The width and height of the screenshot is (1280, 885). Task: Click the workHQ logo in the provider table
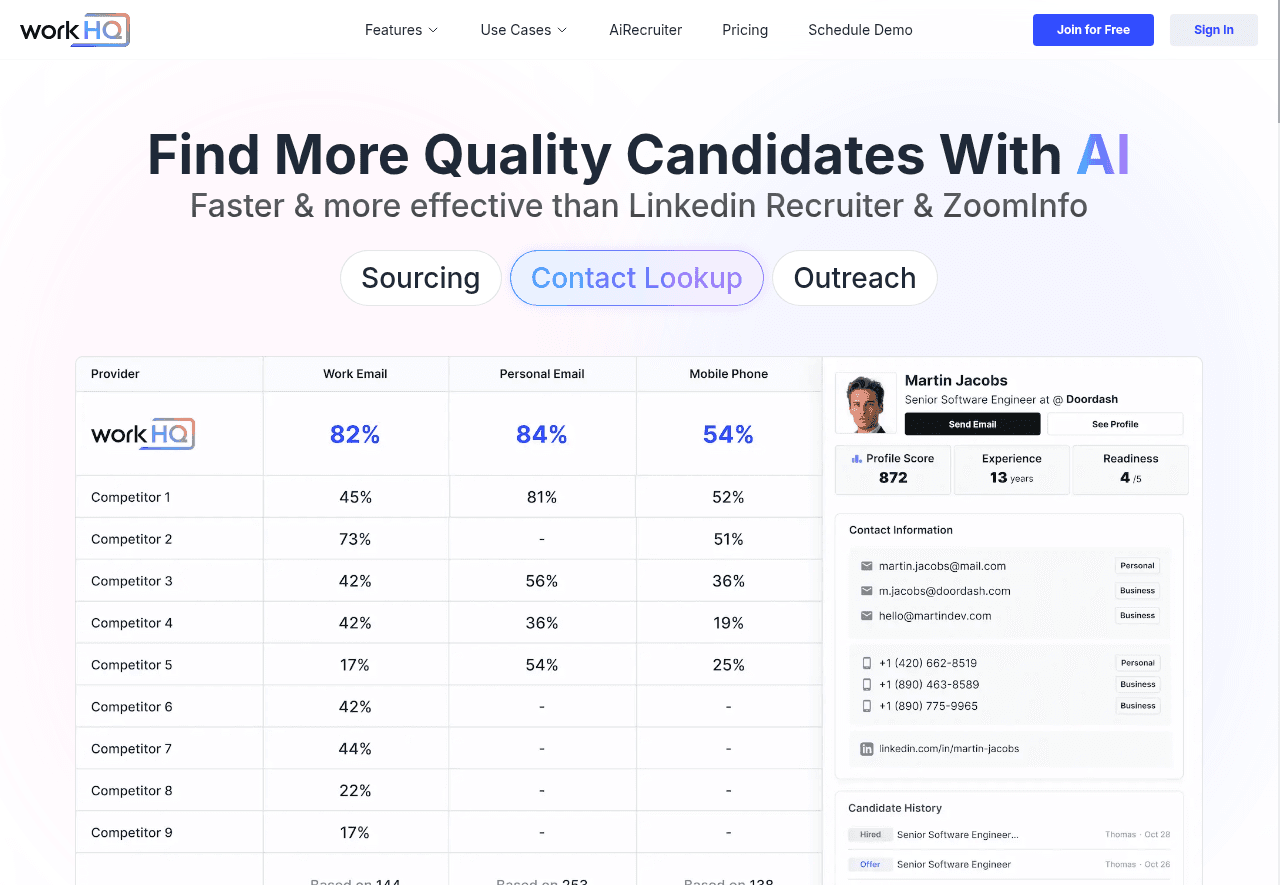(x=143, y=434)
